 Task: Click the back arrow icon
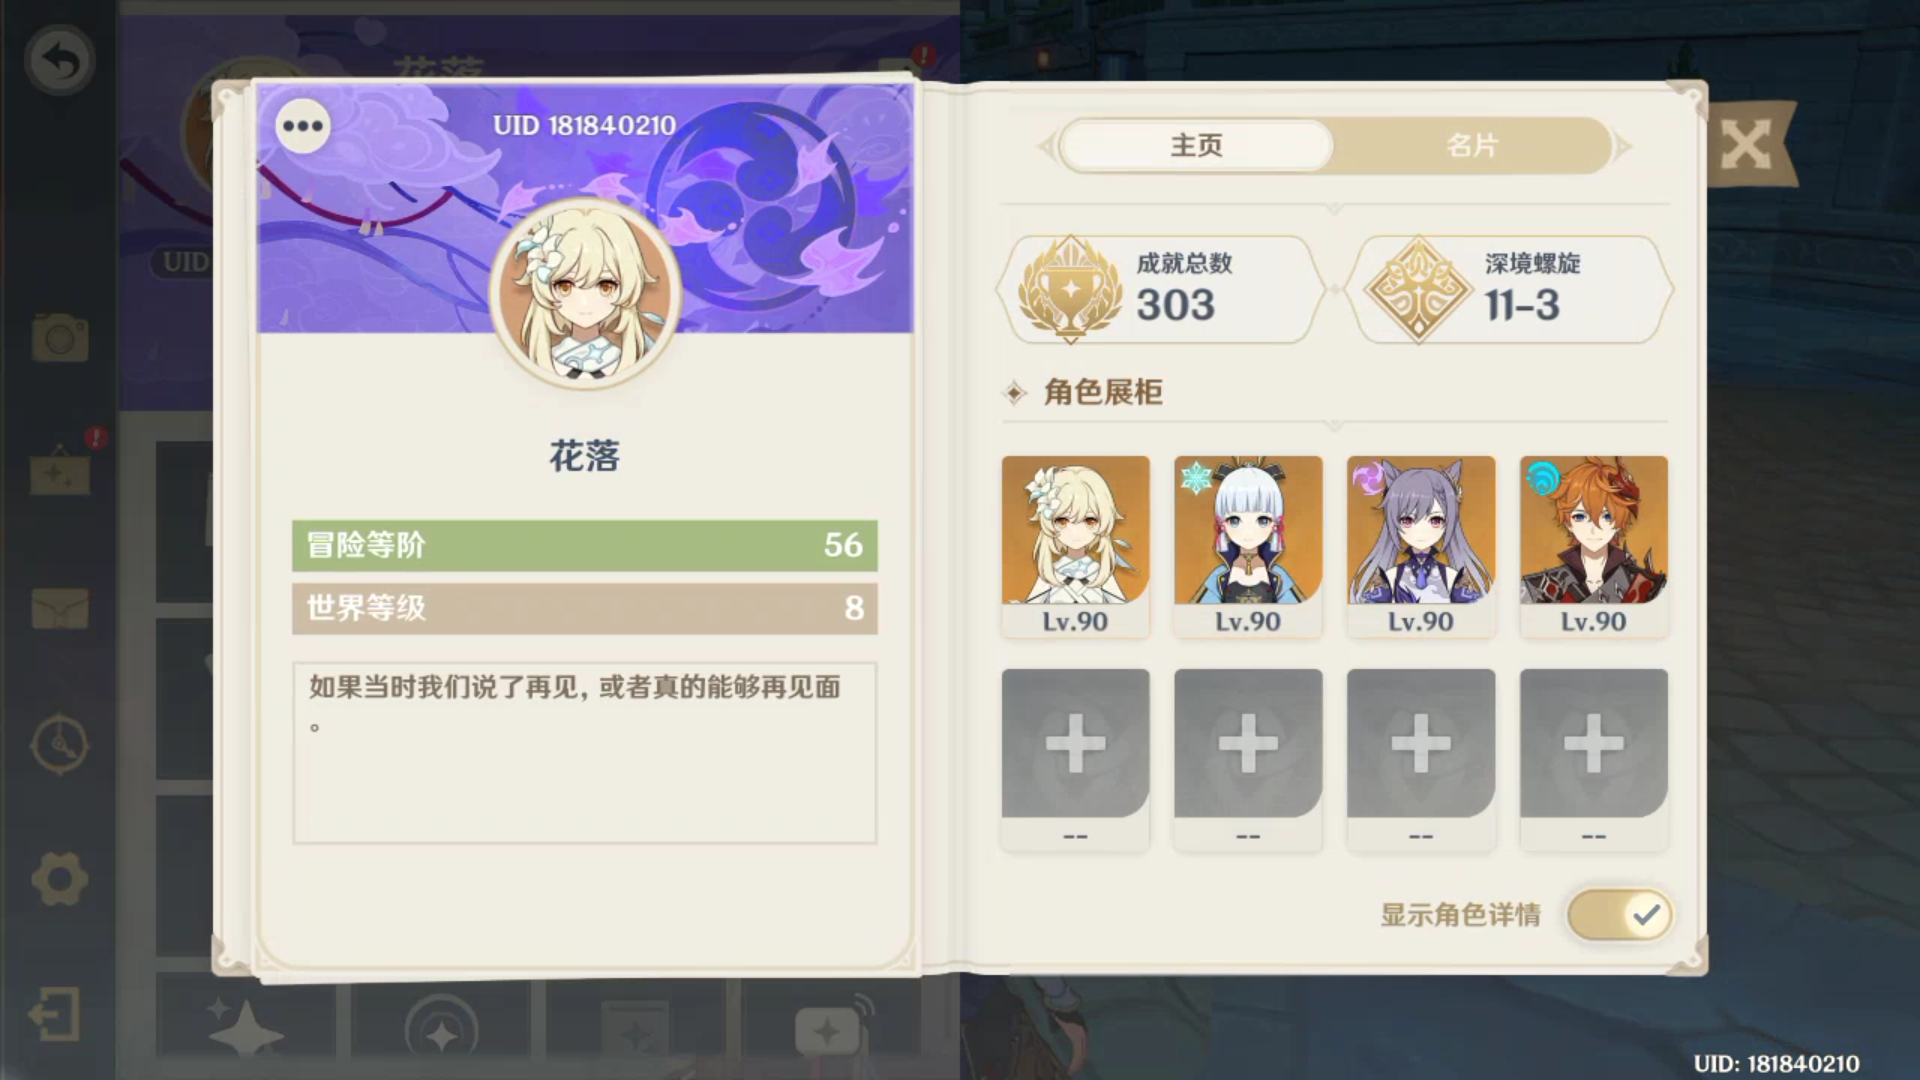[60, 61]
